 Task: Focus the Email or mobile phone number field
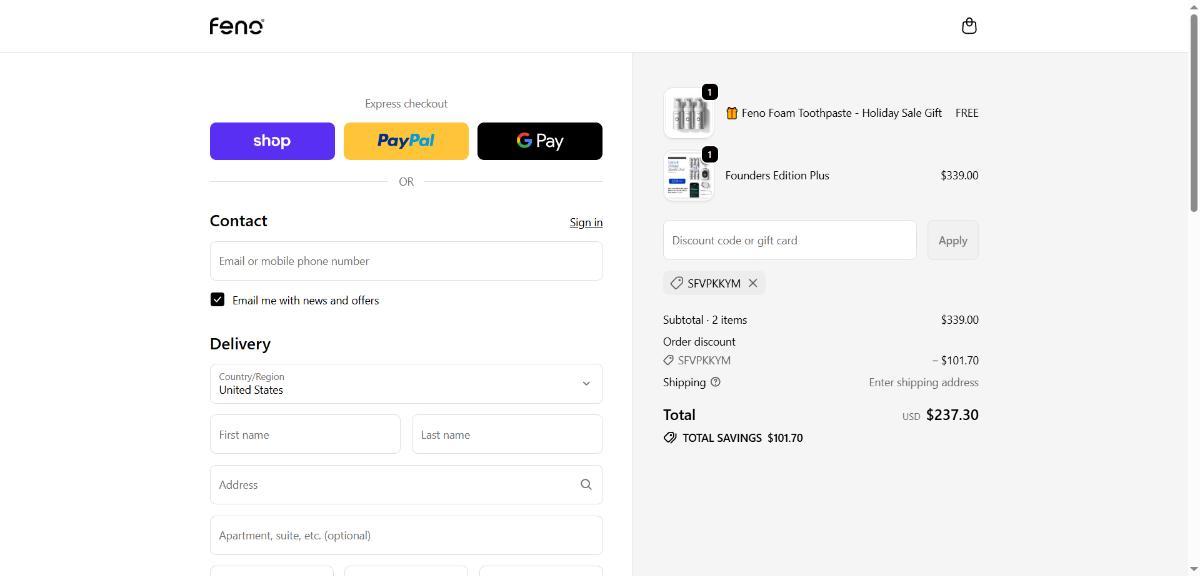click(x=406, y=261)
